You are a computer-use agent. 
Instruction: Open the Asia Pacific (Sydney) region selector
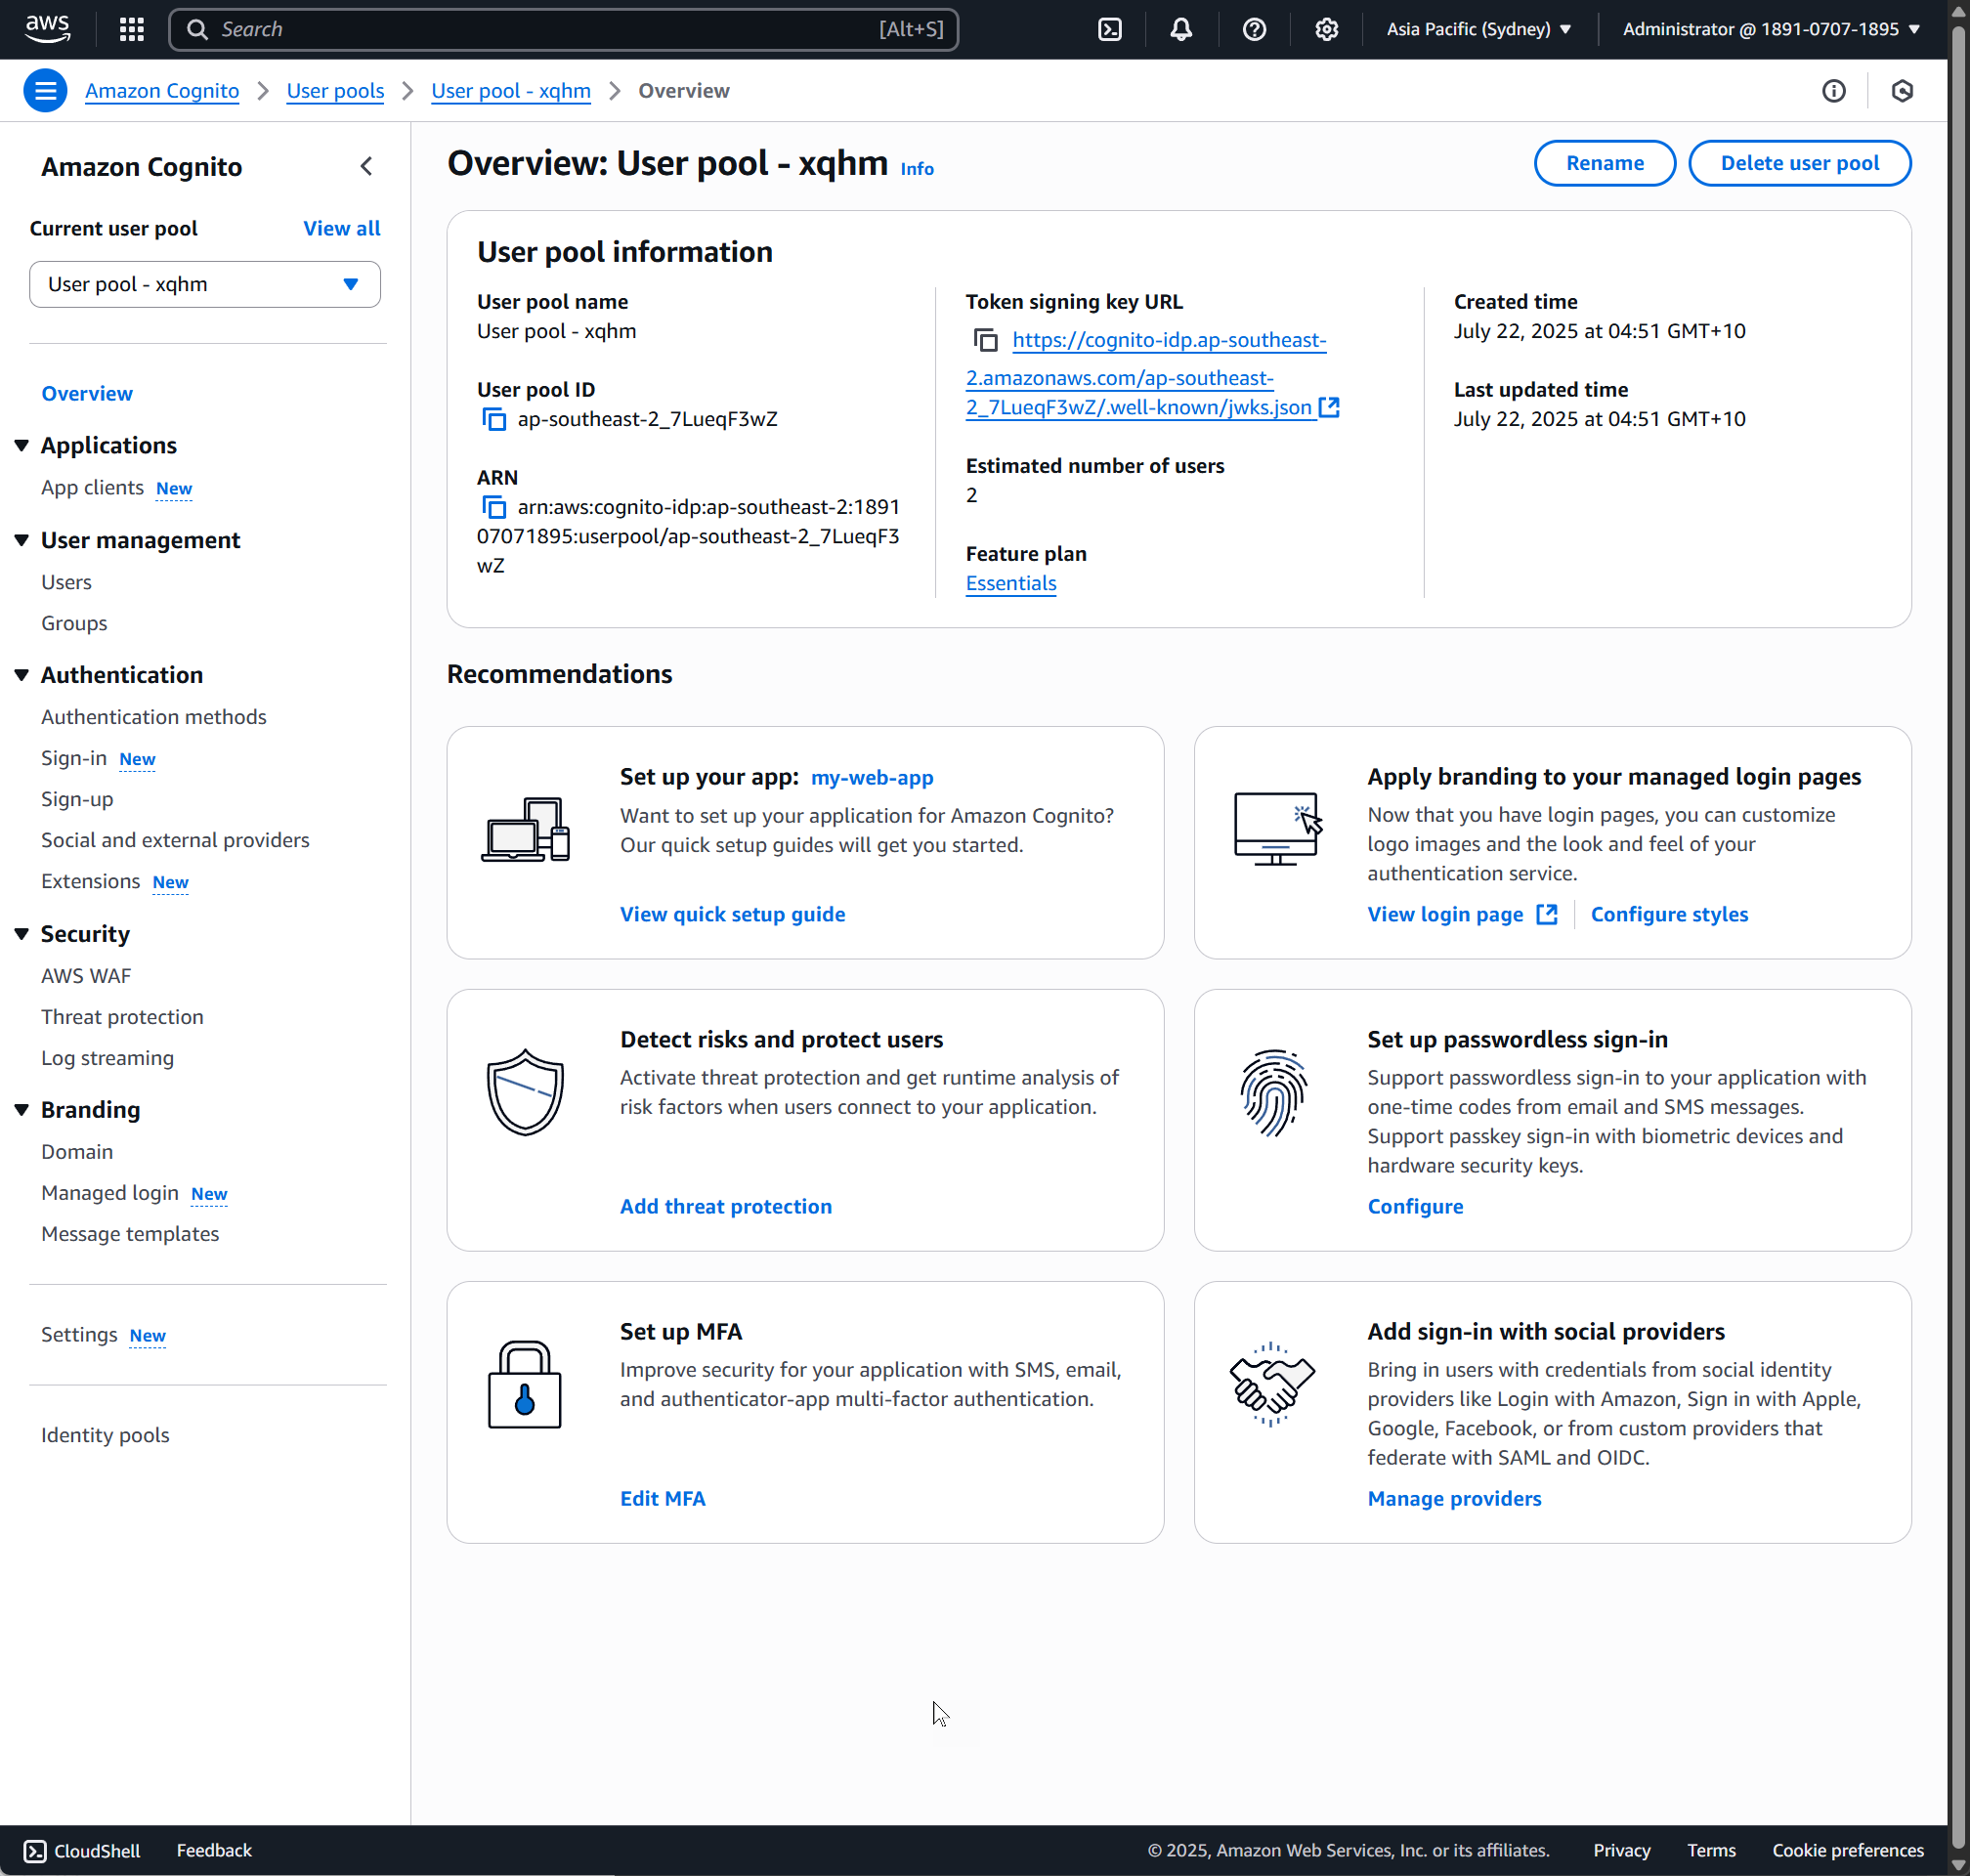click(1478, 29)
